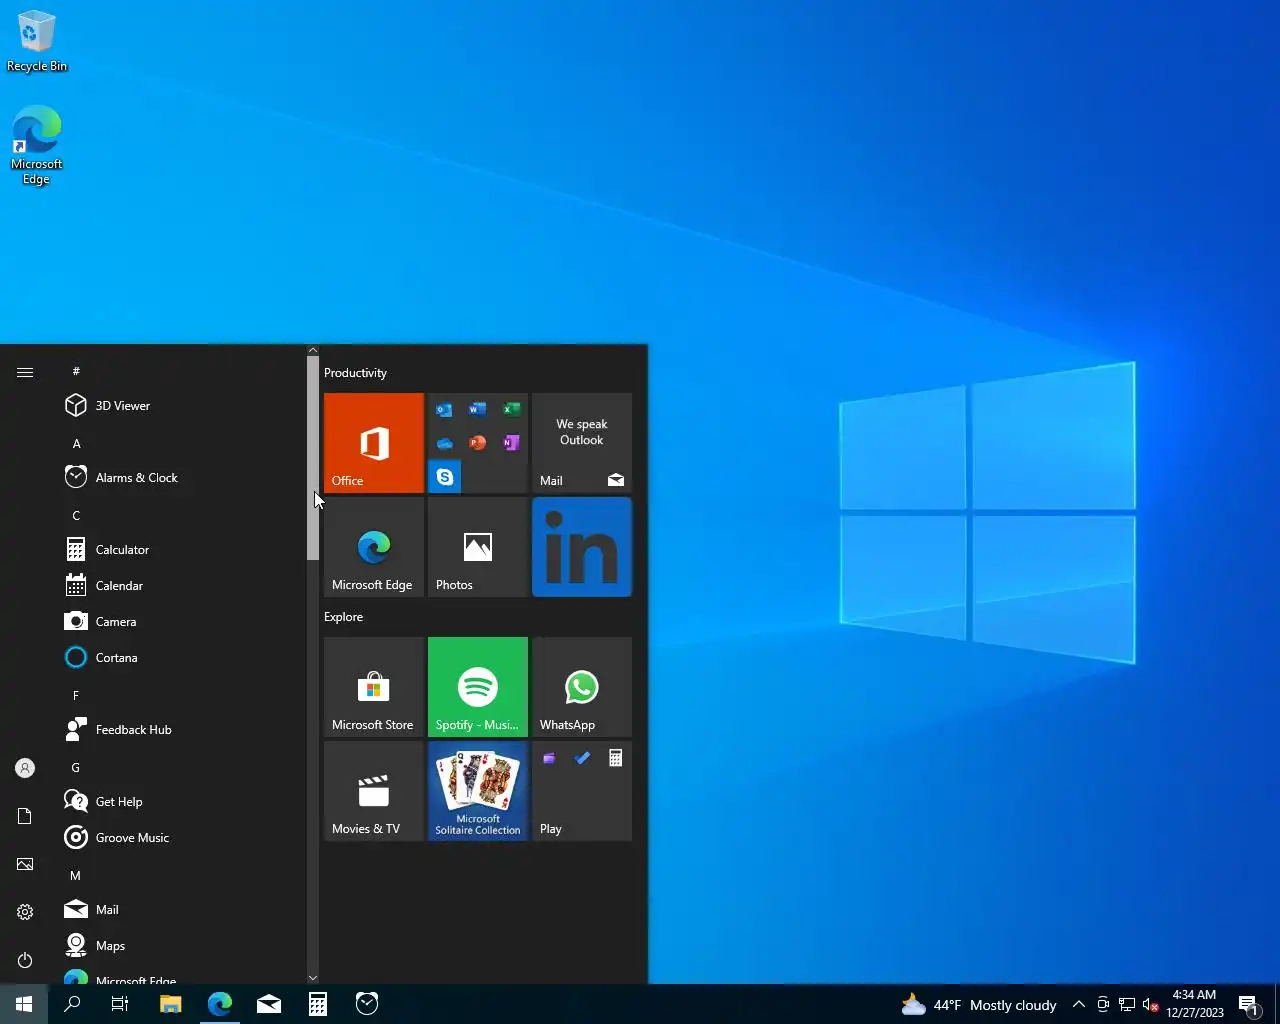Select the Microsoft Edge desktop shortcut
The image size is (1280, 1024).
pyautogui.click(x=36, y=146)
